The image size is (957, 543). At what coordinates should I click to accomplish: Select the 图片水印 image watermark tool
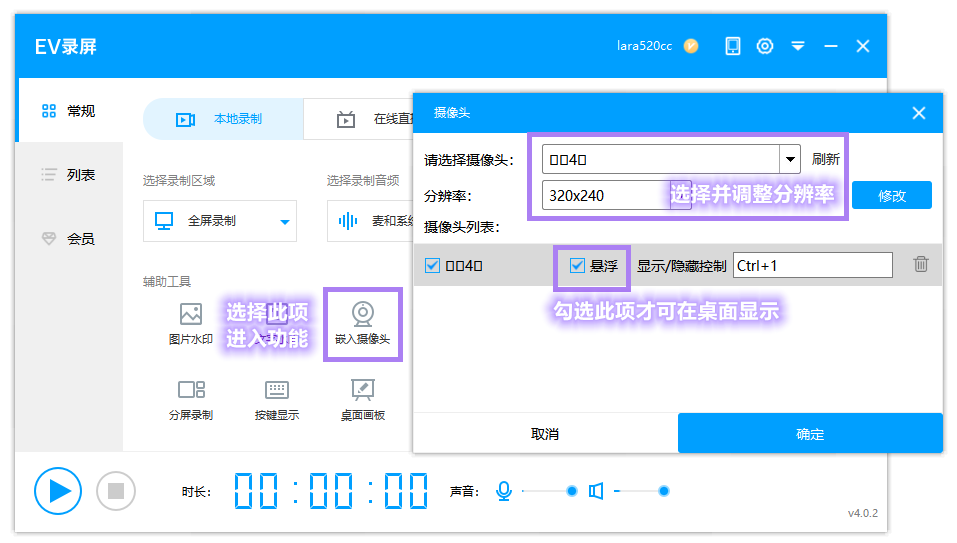(190, 324)
